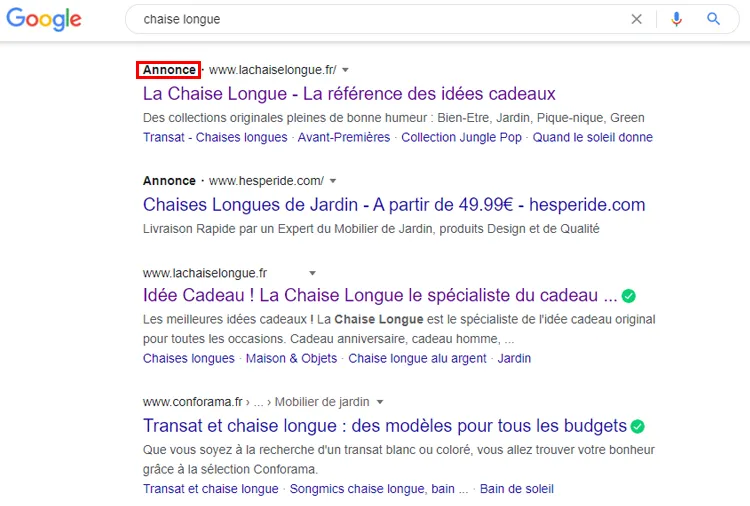Open the Transat et chaise longue sitelink

coord(211,489)
